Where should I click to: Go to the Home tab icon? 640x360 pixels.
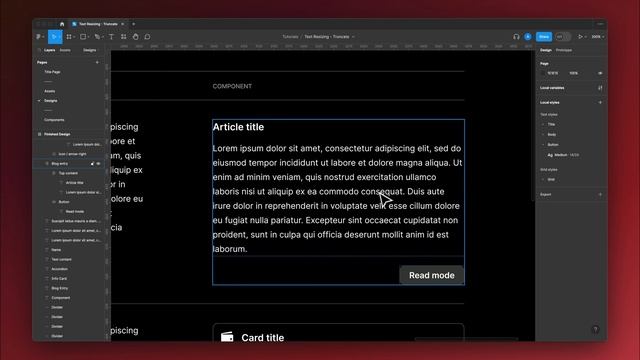(x=62, y=24)
